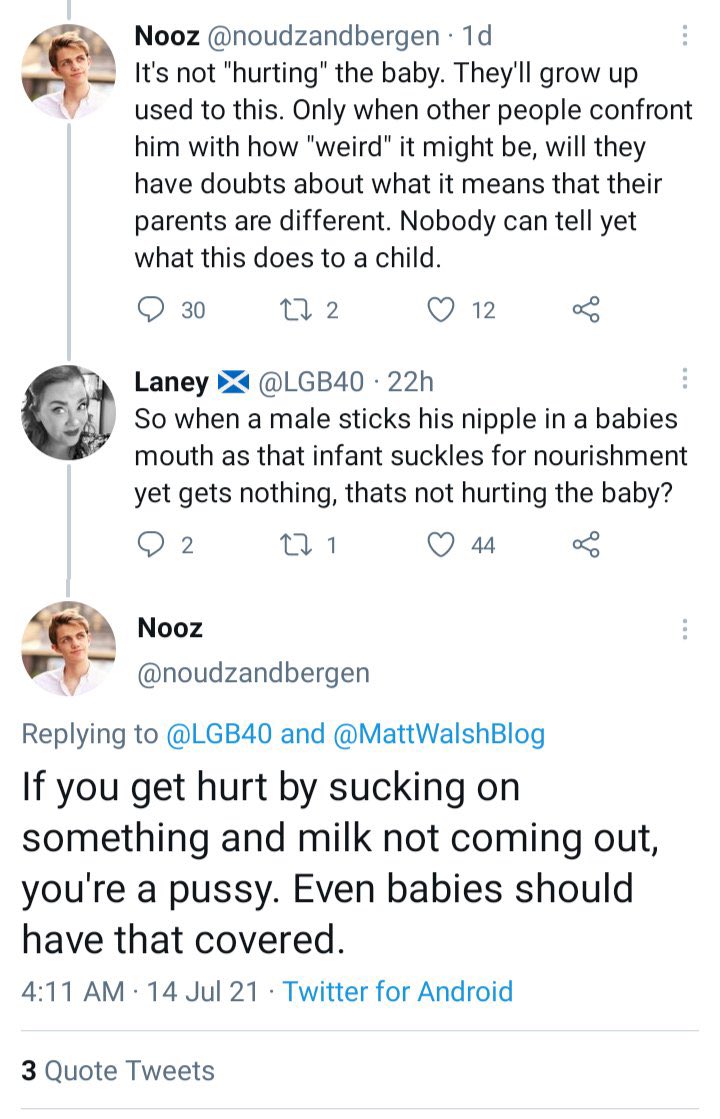
Task: Share Nooz's first tweet
Action: pyautogui.click(x=585, y=310)
